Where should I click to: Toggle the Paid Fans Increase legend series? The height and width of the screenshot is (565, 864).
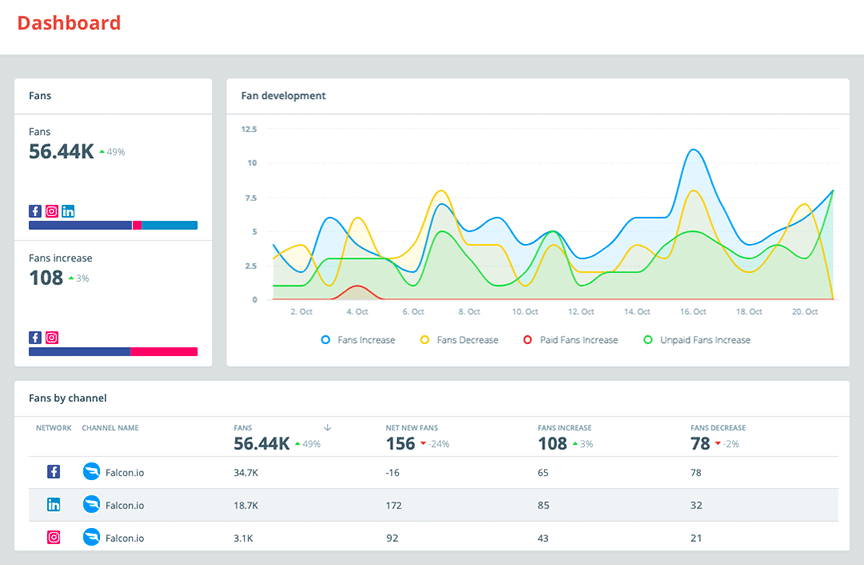pyautogui.click(x=570, y=340)
